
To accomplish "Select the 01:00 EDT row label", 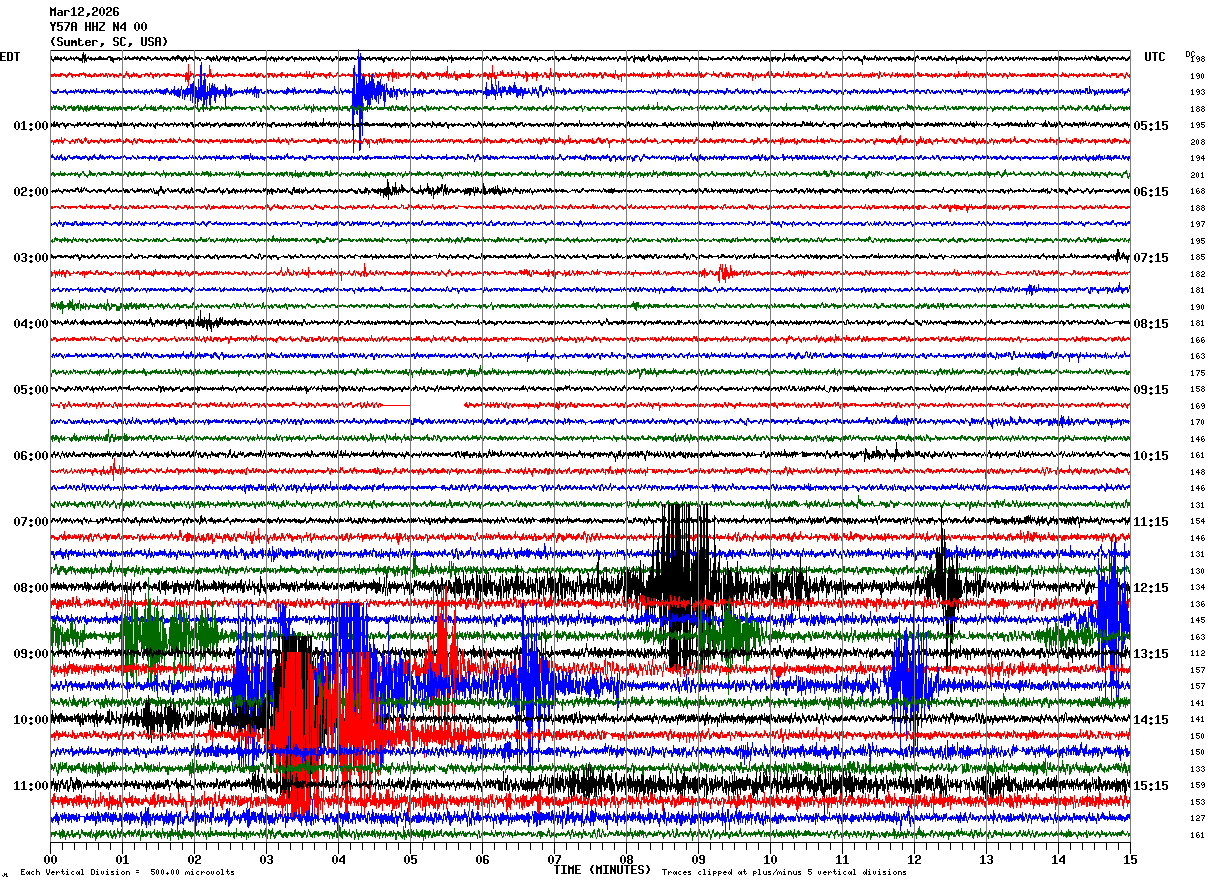I will point(31,126).
